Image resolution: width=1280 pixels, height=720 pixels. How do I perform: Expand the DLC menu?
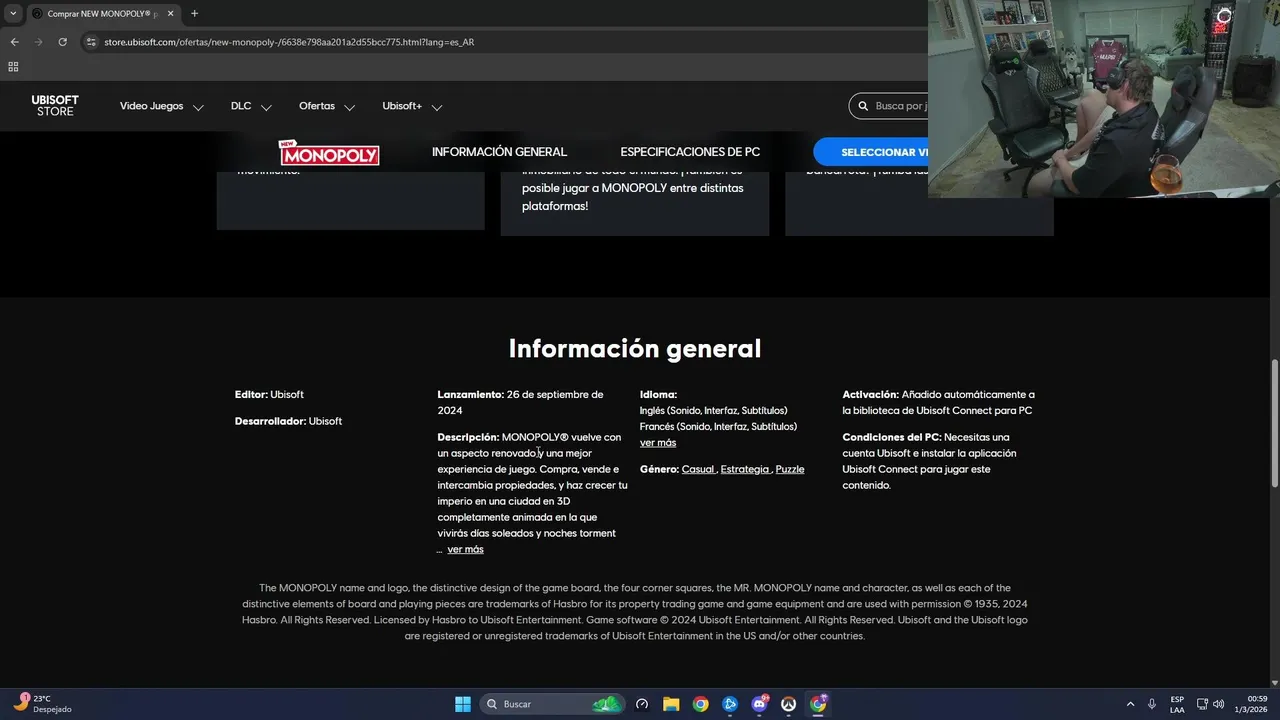click(251, 106)
